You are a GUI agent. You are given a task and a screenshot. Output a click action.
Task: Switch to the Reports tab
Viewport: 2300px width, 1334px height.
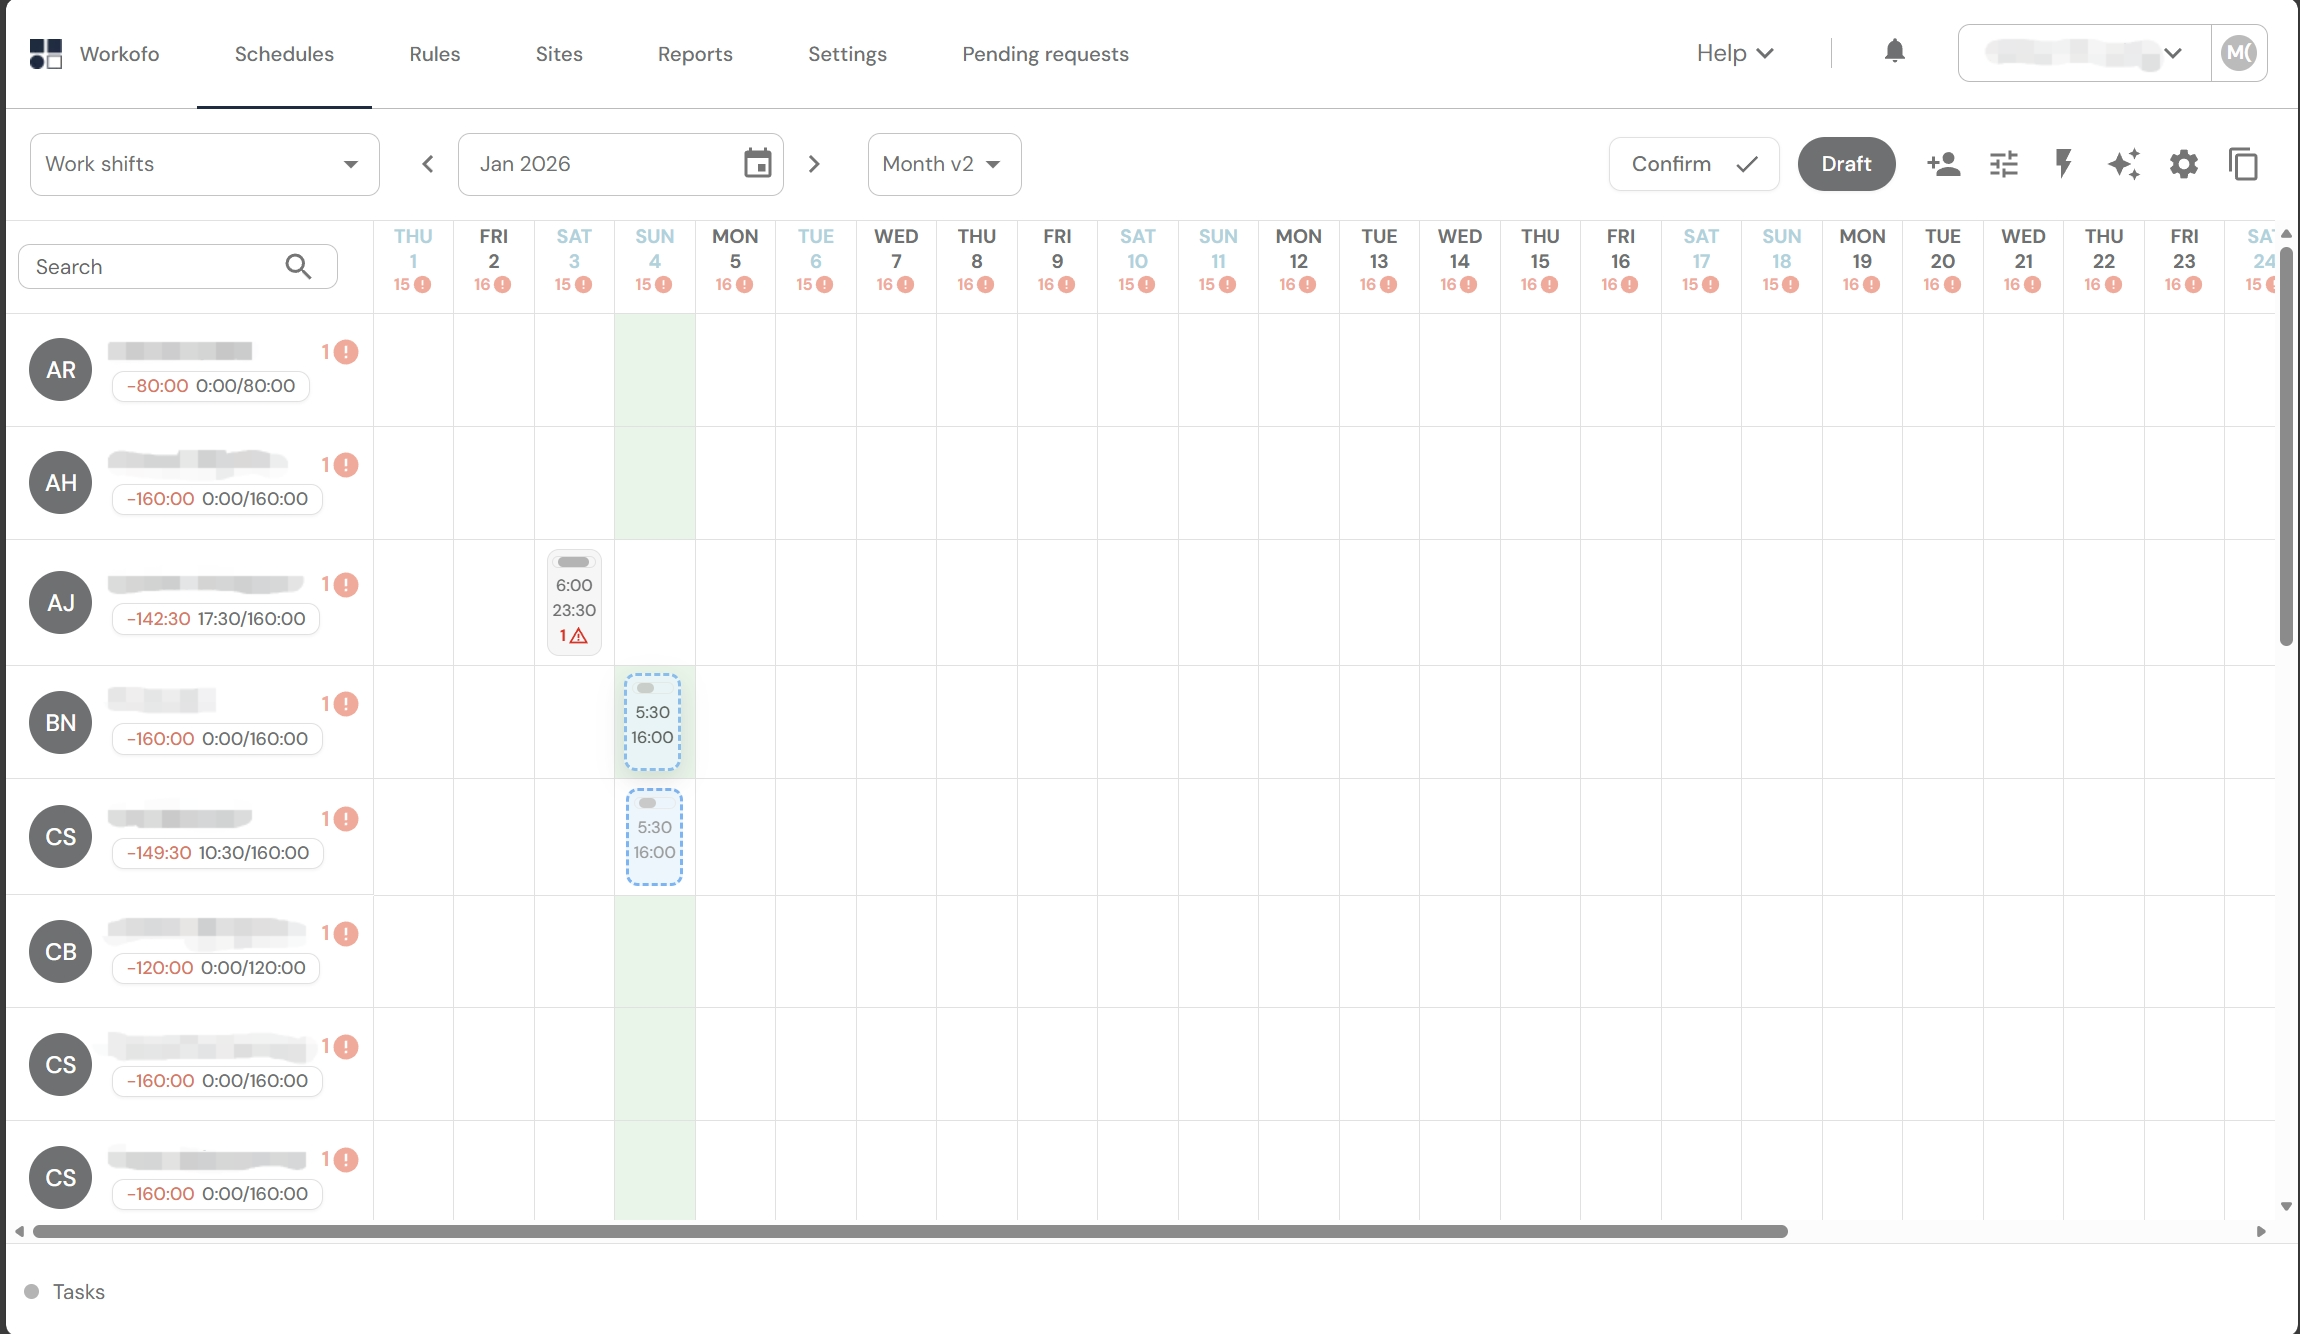(694, 54)
